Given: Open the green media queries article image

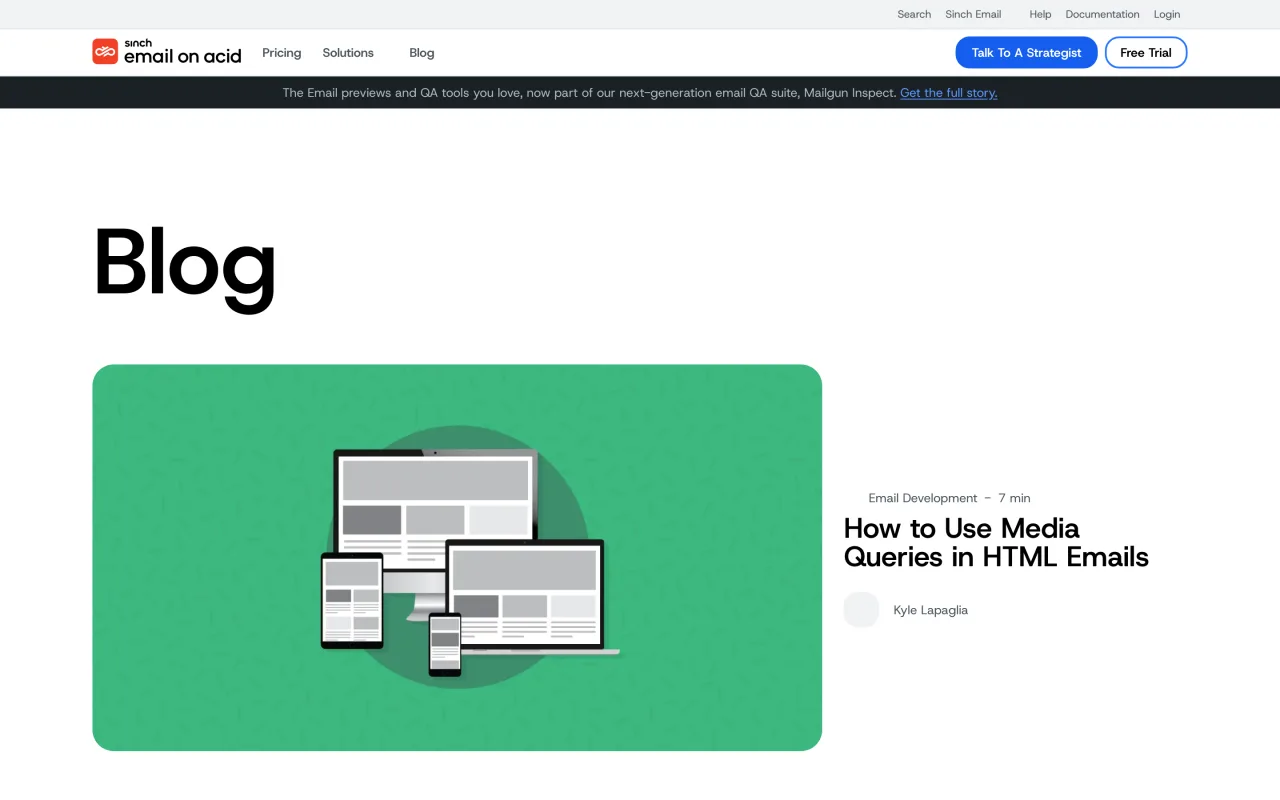Looking at the screenshot, I should [457, 557].
